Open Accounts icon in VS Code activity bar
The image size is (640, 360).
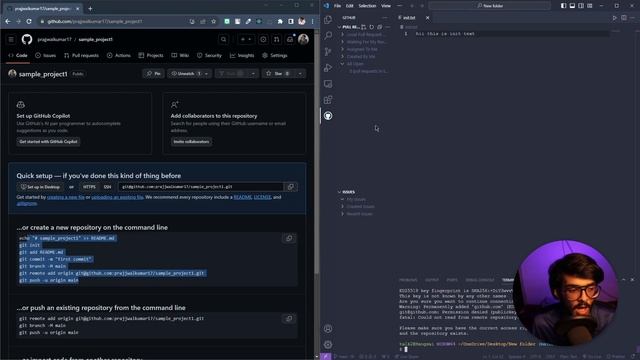coord(328,329)
